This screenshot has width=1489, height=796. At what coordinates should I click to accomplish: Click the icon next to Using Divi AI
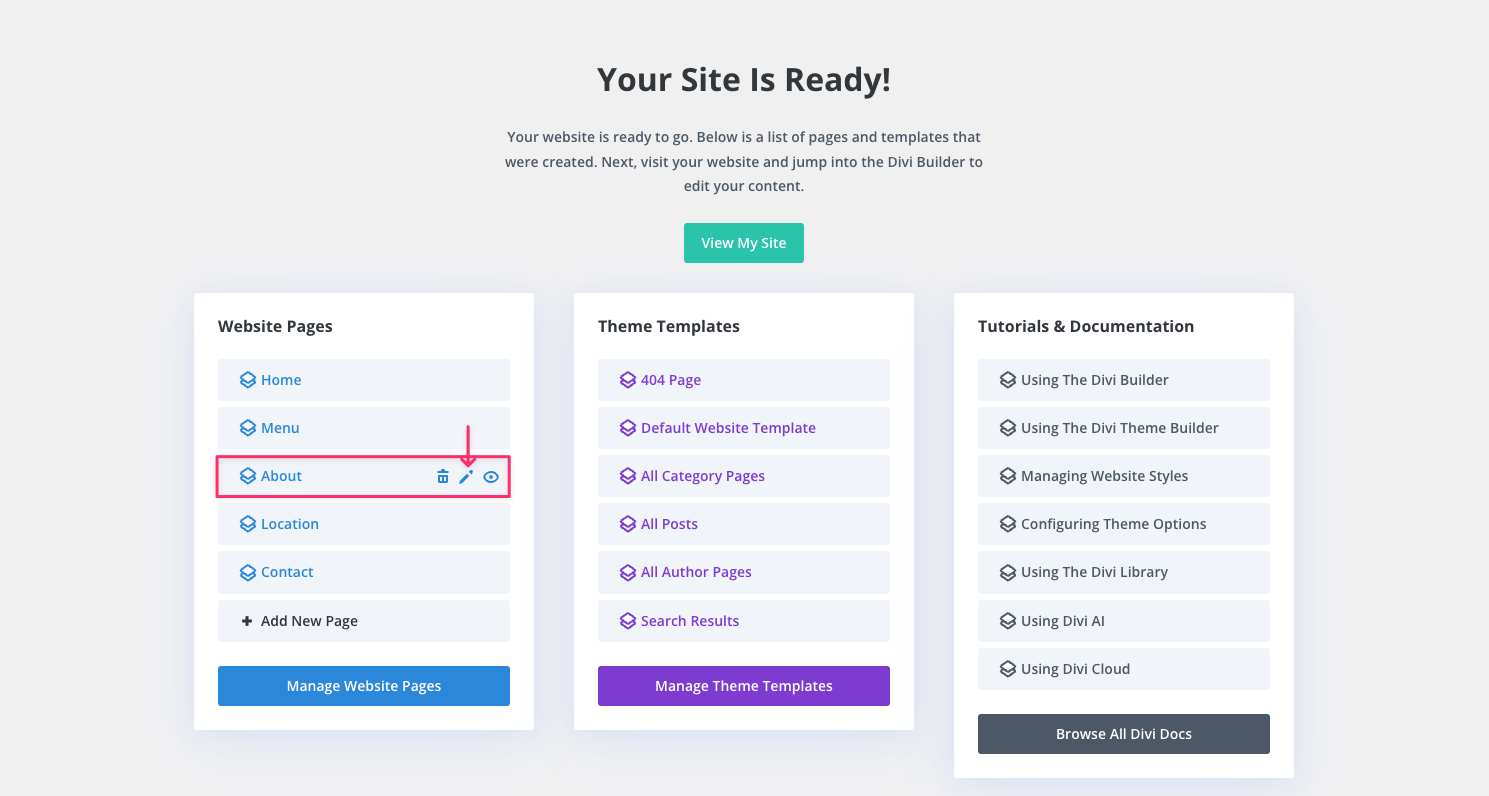click(1007, 621)
